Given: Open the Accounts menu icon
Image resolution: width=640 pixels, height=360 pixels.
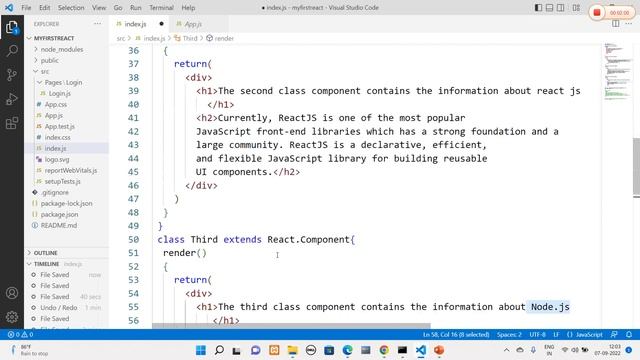Looking at the screenshot, I should pyautogui.click(x=12, y=293).
